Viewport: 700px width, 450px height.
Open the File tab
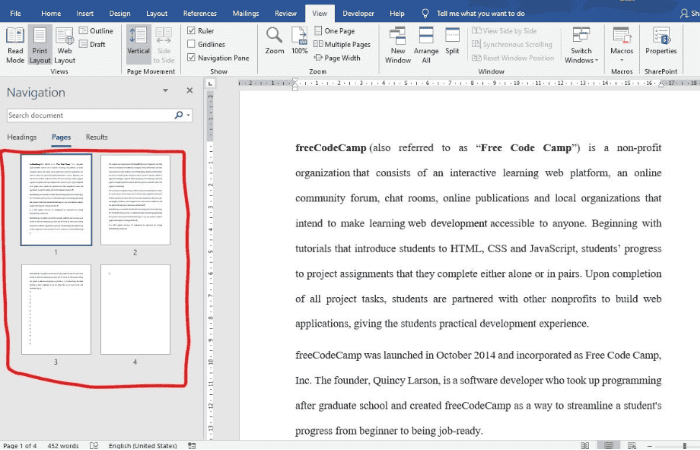click(16, 13)
